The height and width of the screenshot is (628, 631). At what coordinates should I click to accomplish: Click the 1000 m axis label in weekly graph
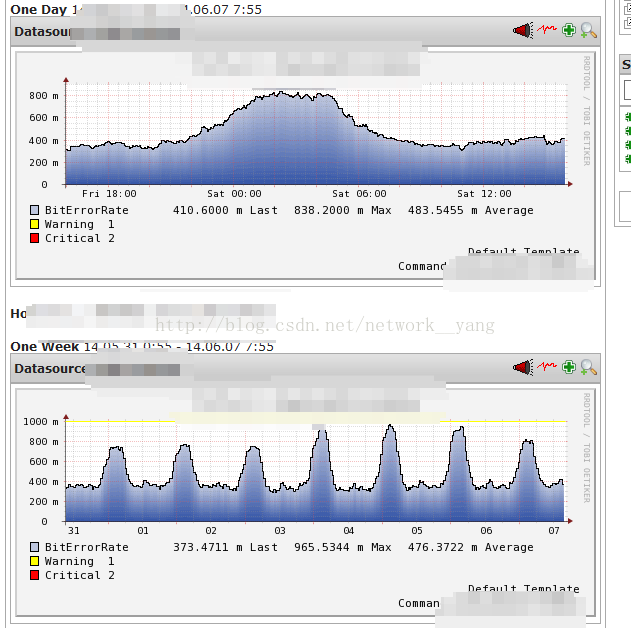point(41,422)
